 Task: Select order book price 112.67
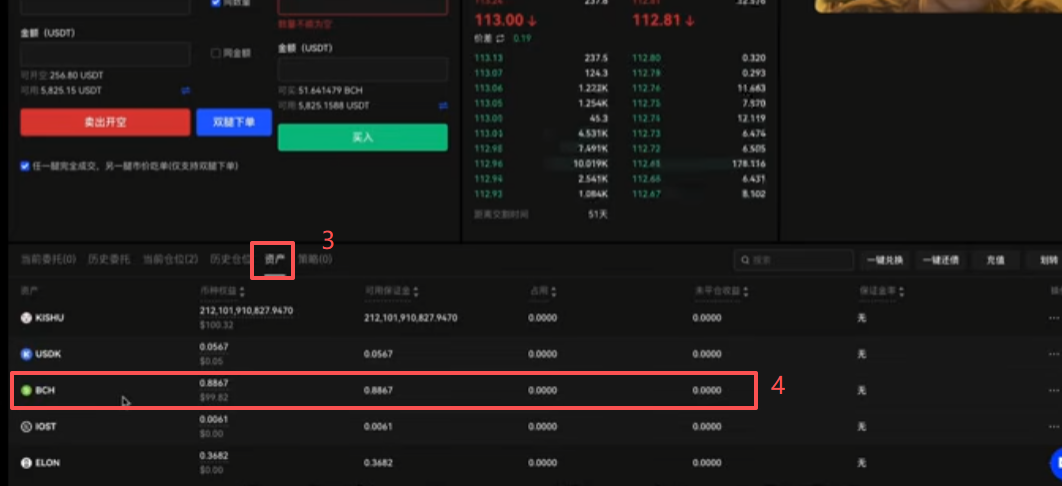(x=646, y=194)
